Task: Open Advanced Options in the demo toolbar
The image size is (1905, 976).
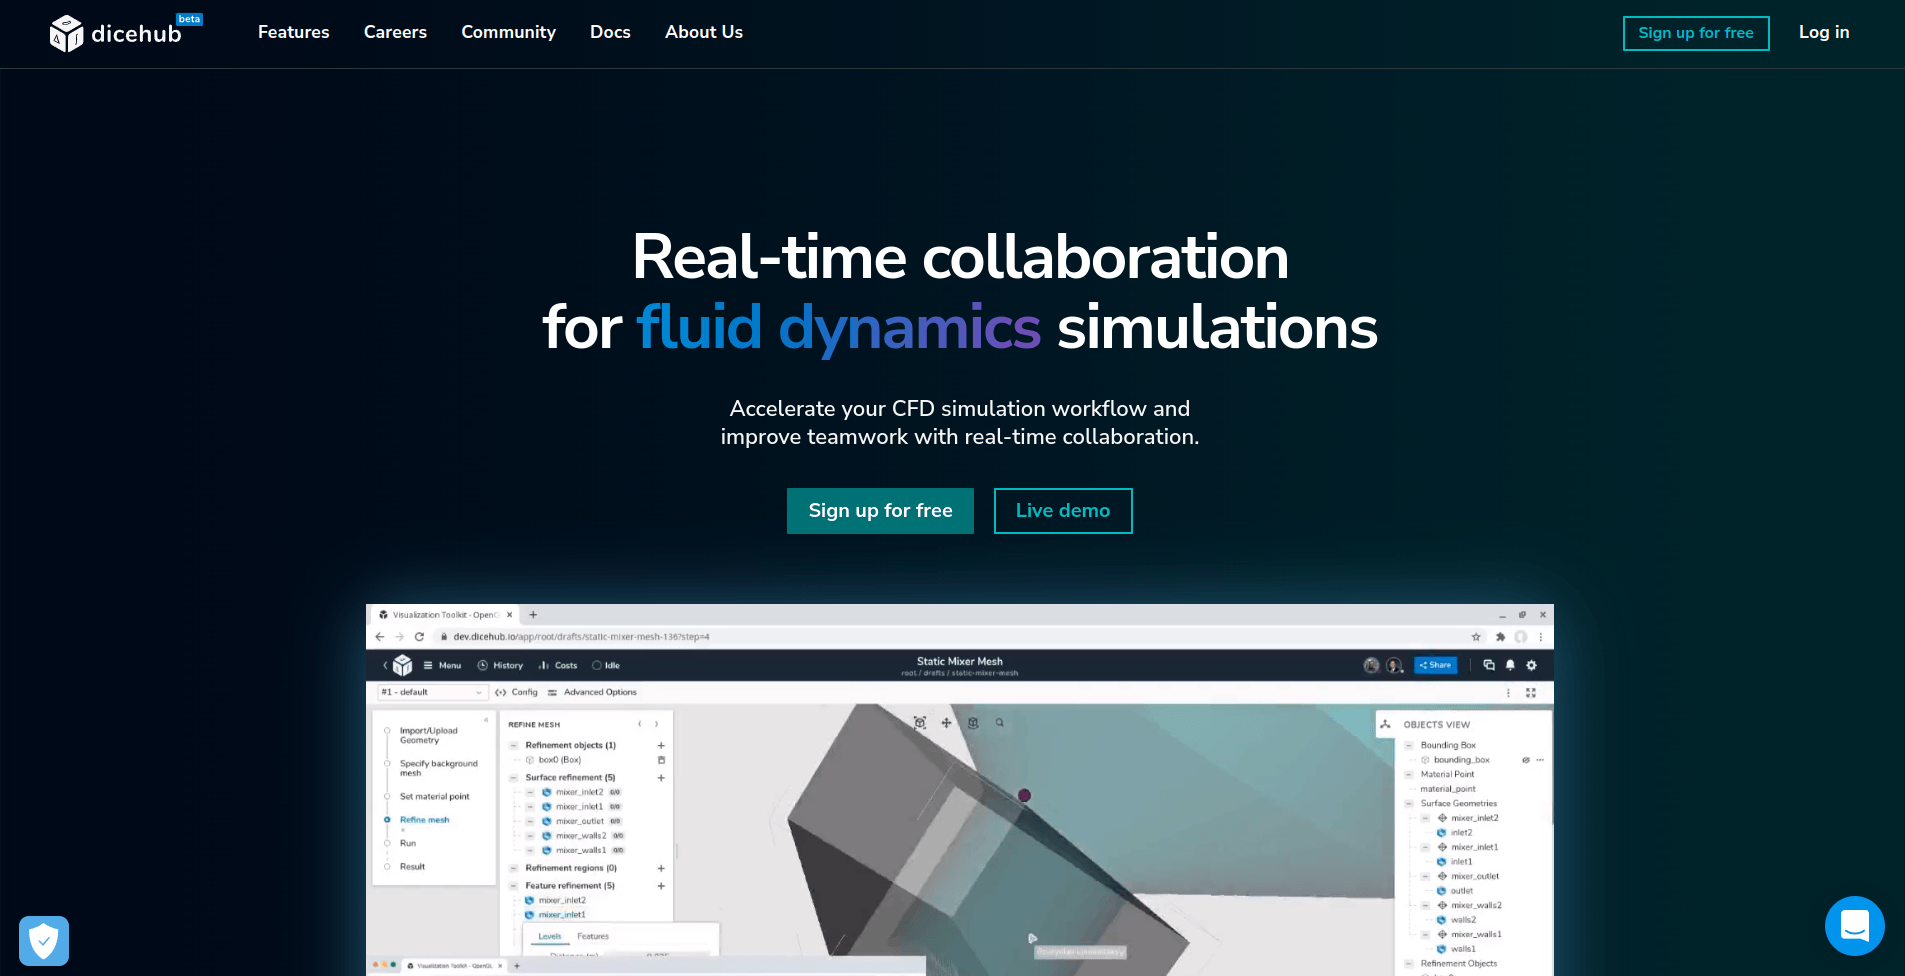Action: (592, 692)
